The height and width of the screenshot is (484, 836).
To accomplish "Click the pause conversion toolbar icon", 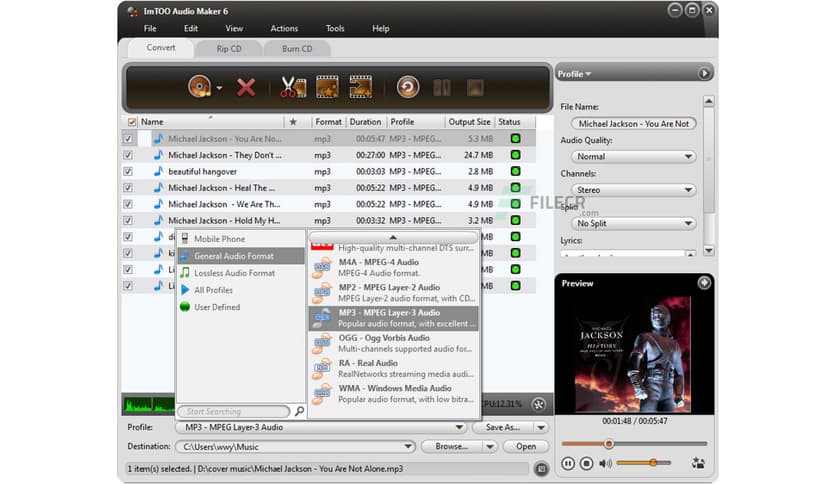I will (442, 87).
